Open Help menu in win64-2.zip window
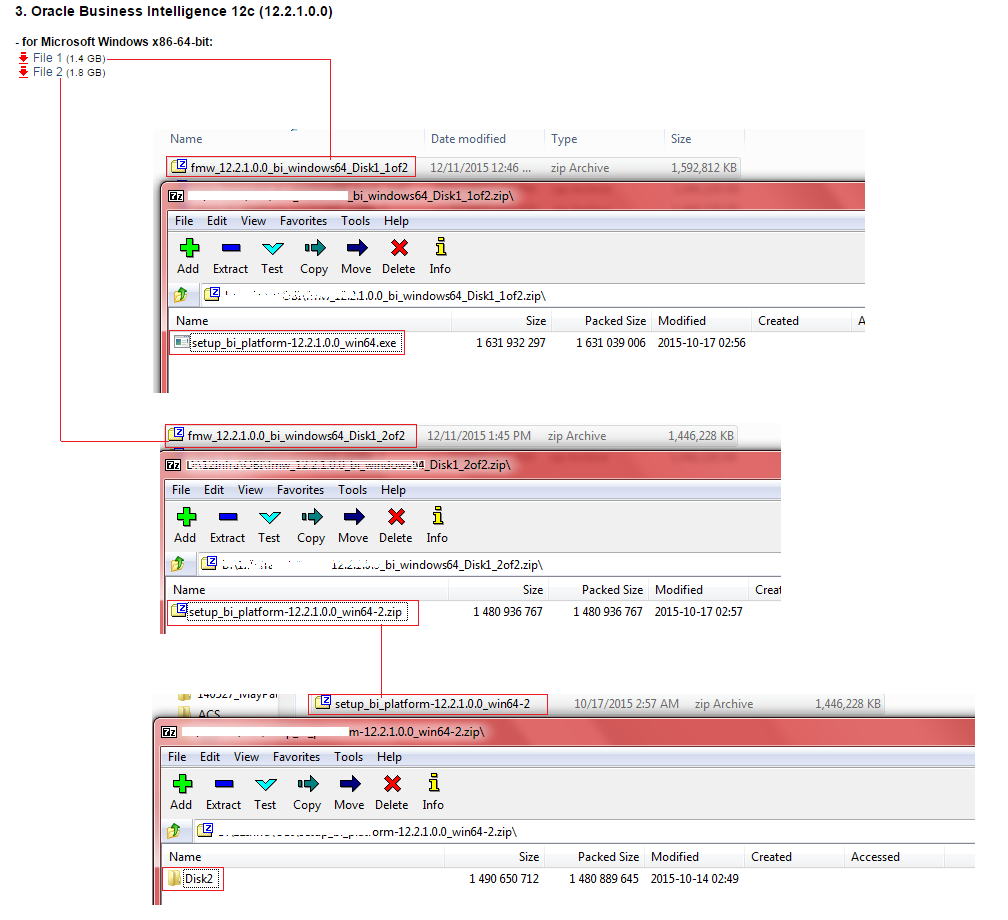This screenshot has width=1008, height=920. [389, 757]
